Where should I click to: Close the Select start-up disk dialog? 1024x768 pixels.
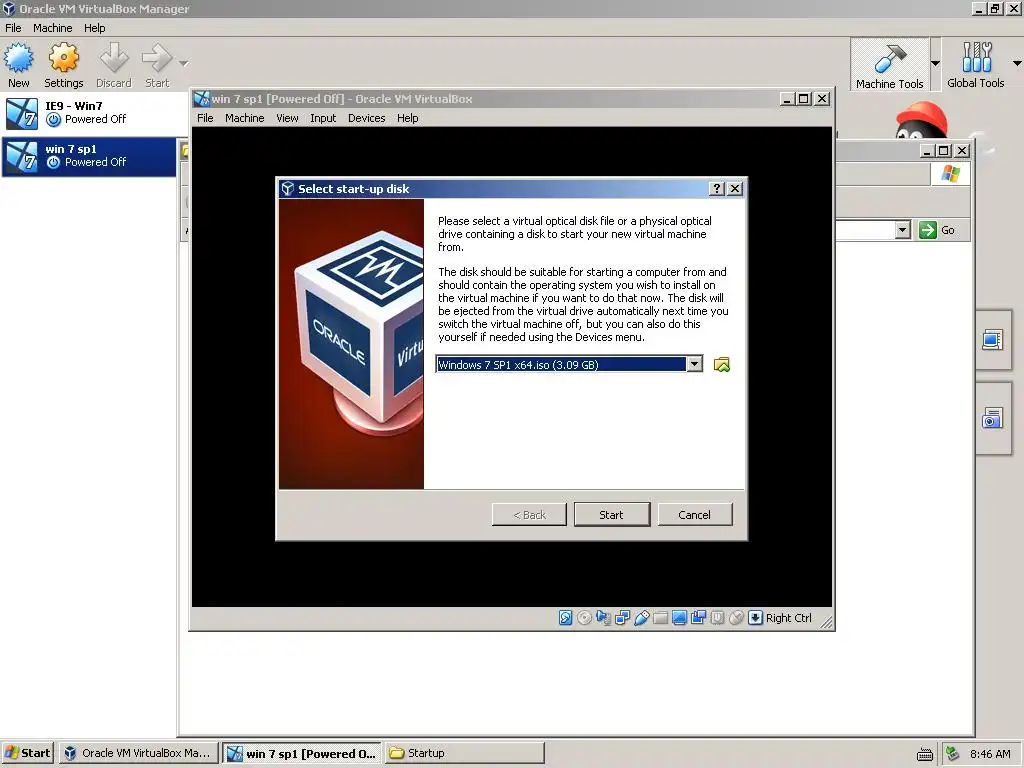[735, 189]
